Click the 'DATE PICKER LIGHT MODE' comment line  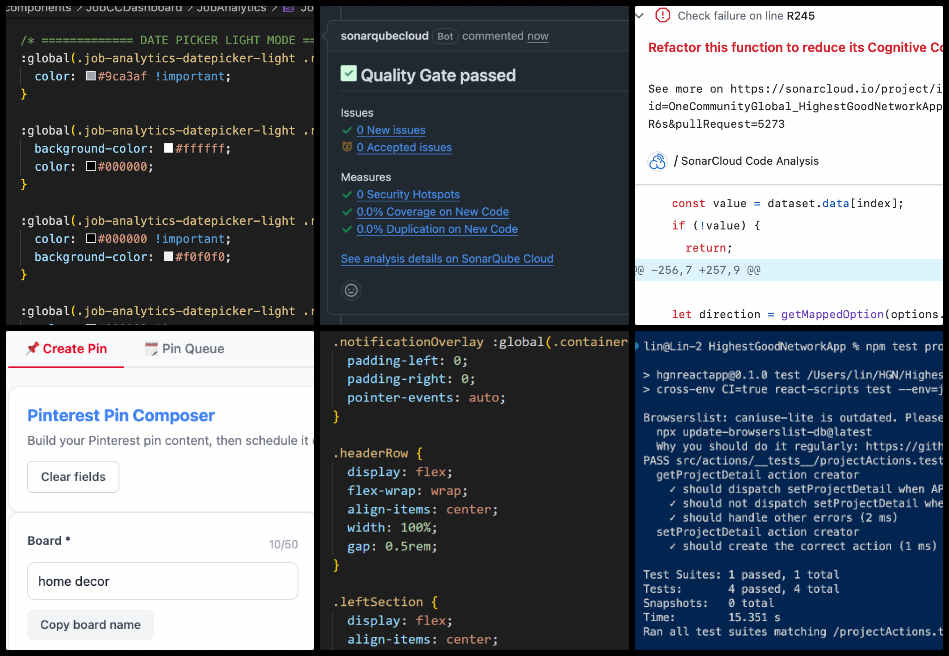(x=167, y=40)
